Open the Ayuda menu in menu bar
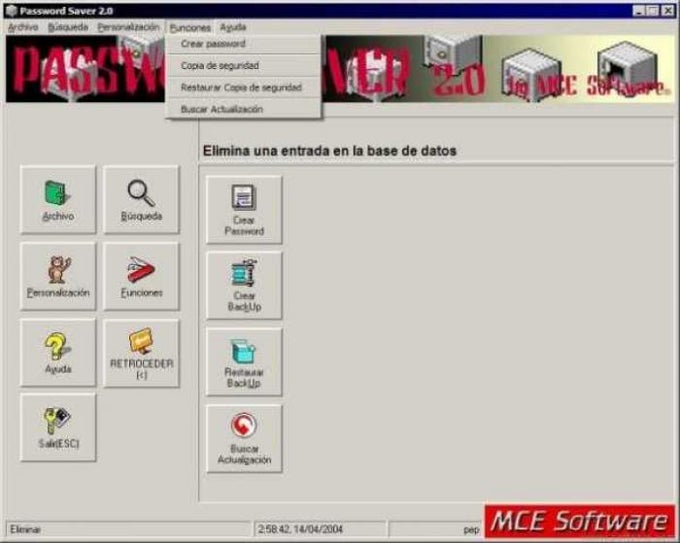This screenshot has height=543, width=680. [x=233, y=27]
